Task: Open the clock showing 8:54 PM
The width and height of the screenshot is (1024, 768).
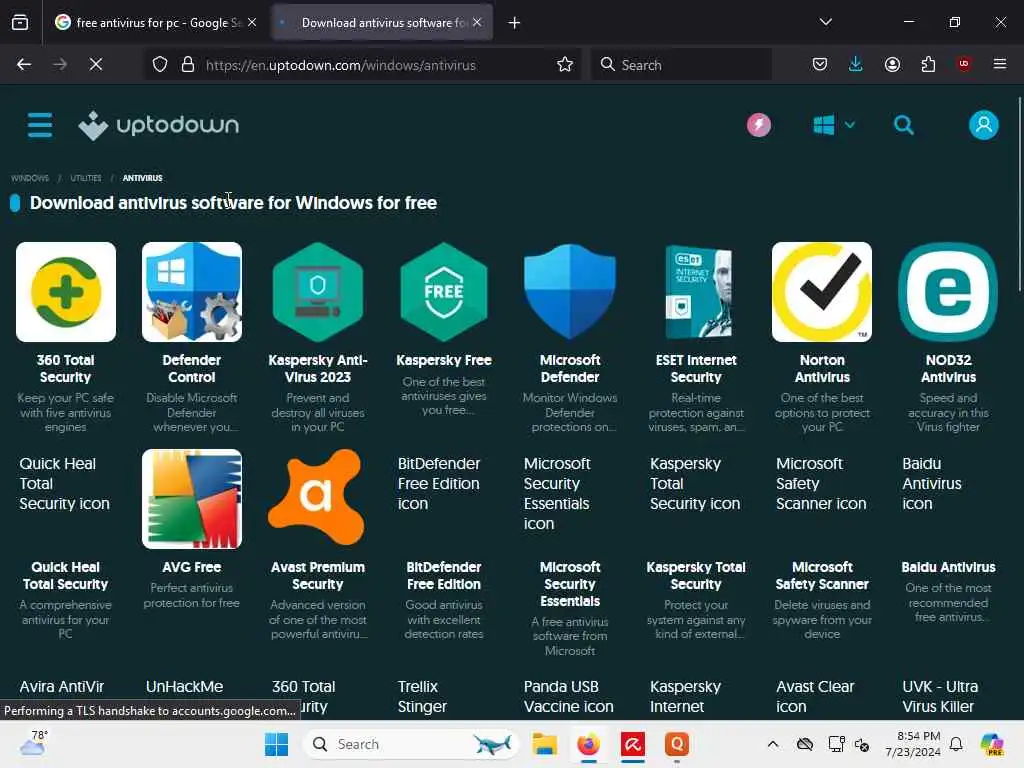Action: tap(913, 744)
